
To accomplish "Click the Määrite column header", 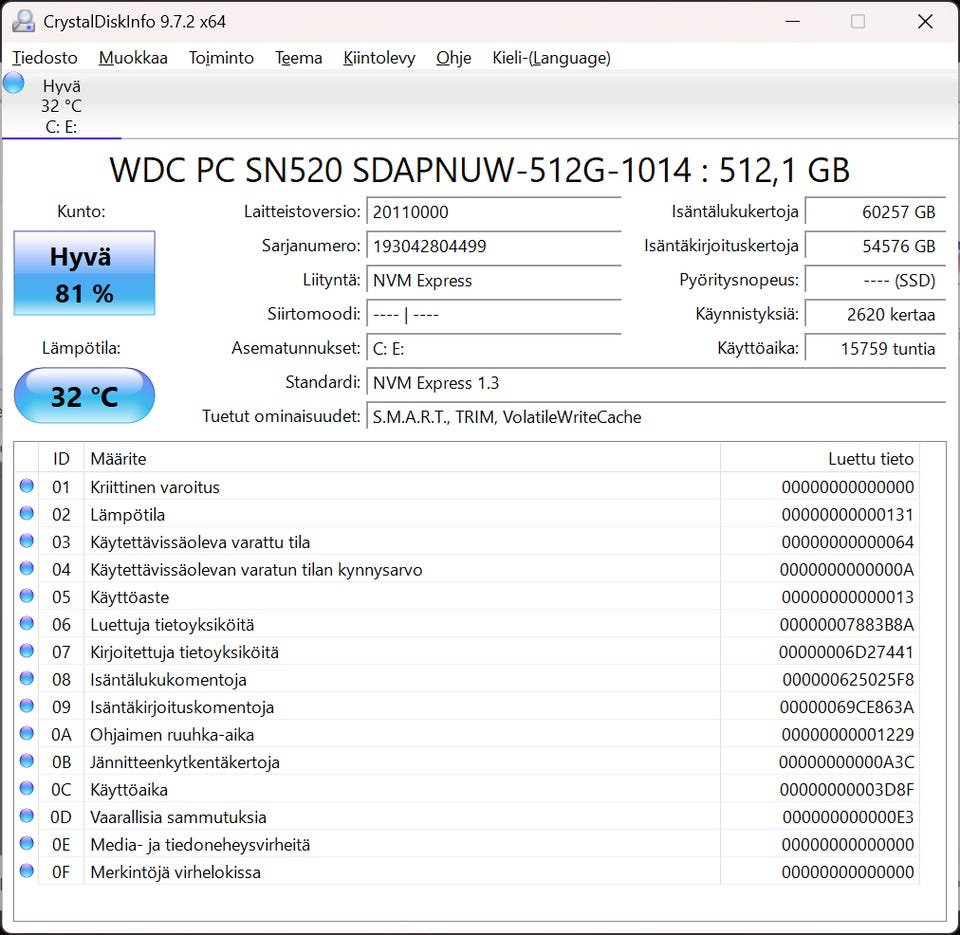I will 402,459.
